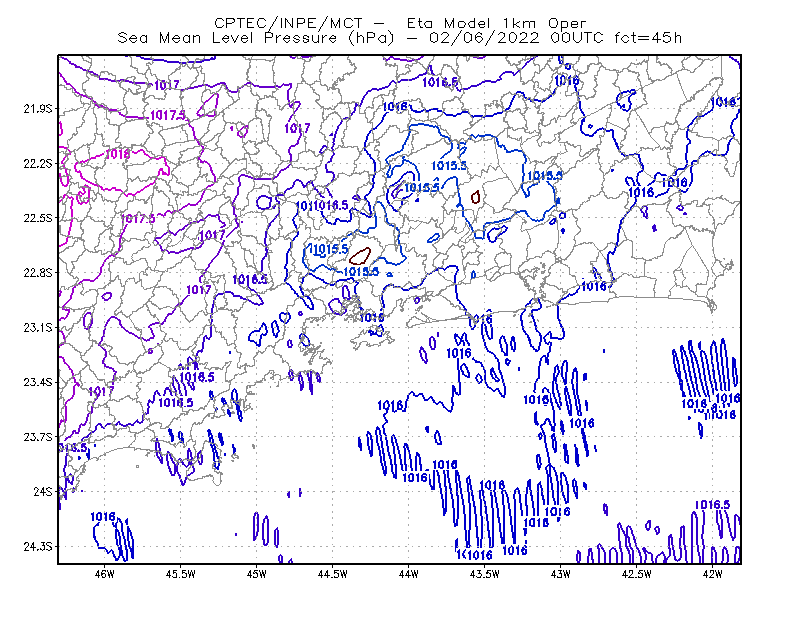This screenshot has width=800, height=618.
Task: Click the 22.8S latitude axis label
Action: 38,273
